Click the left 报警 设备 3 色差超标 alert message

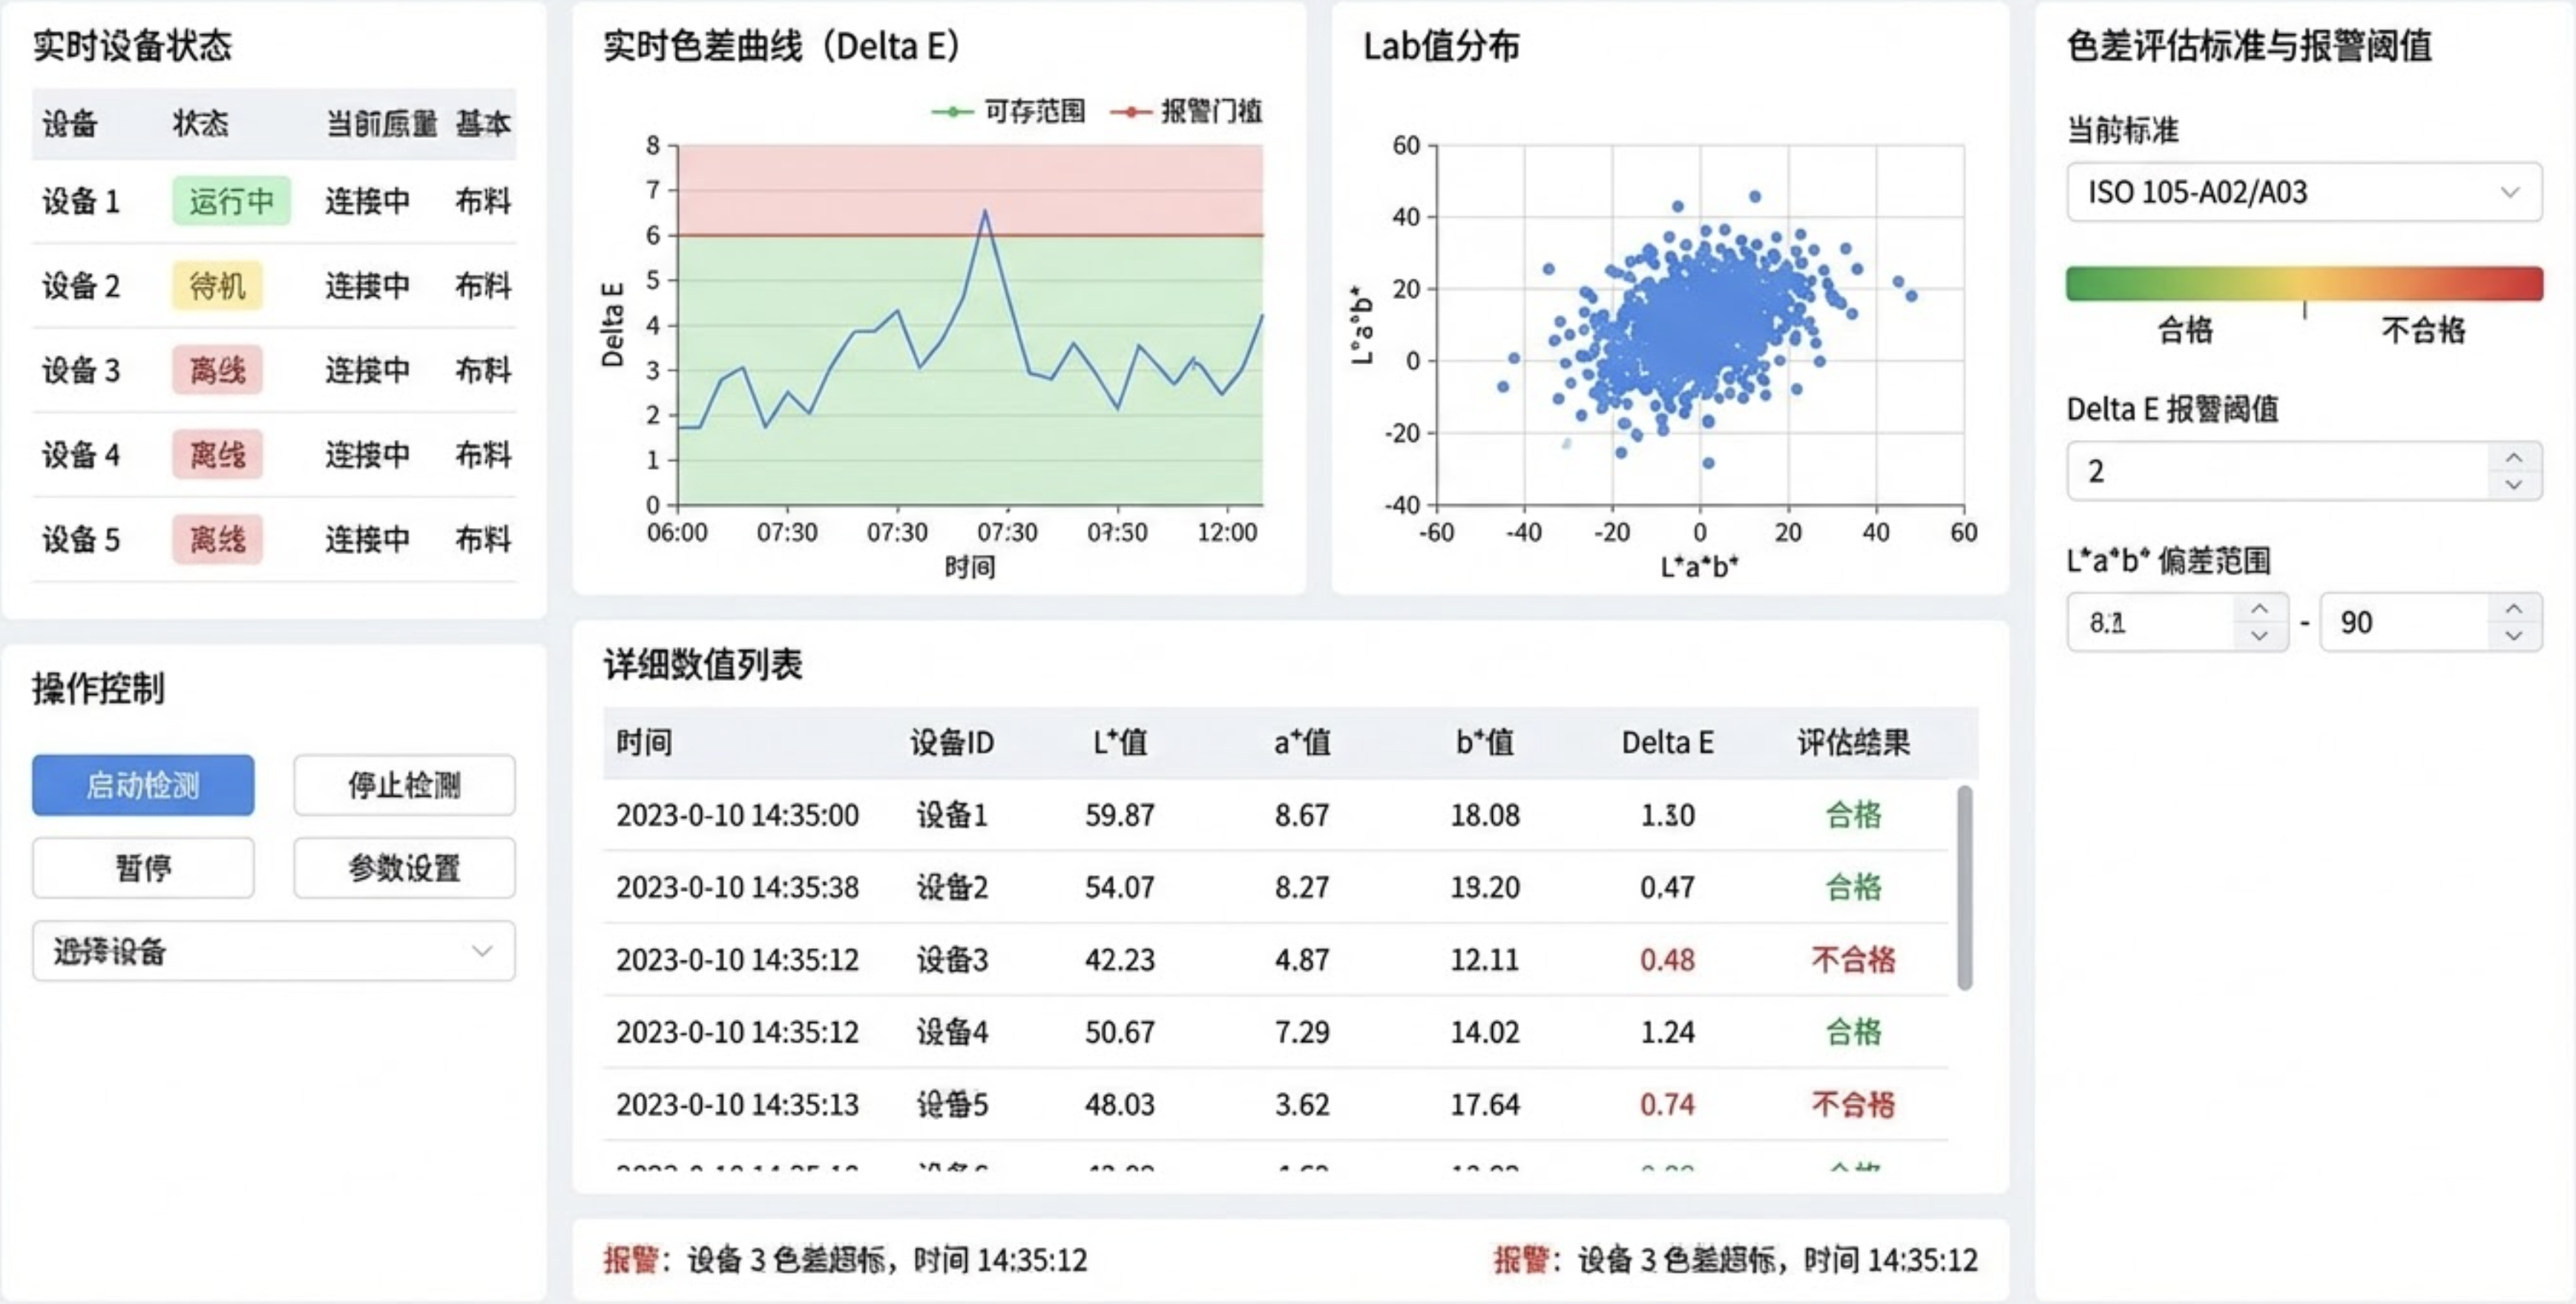[845, 1259]
